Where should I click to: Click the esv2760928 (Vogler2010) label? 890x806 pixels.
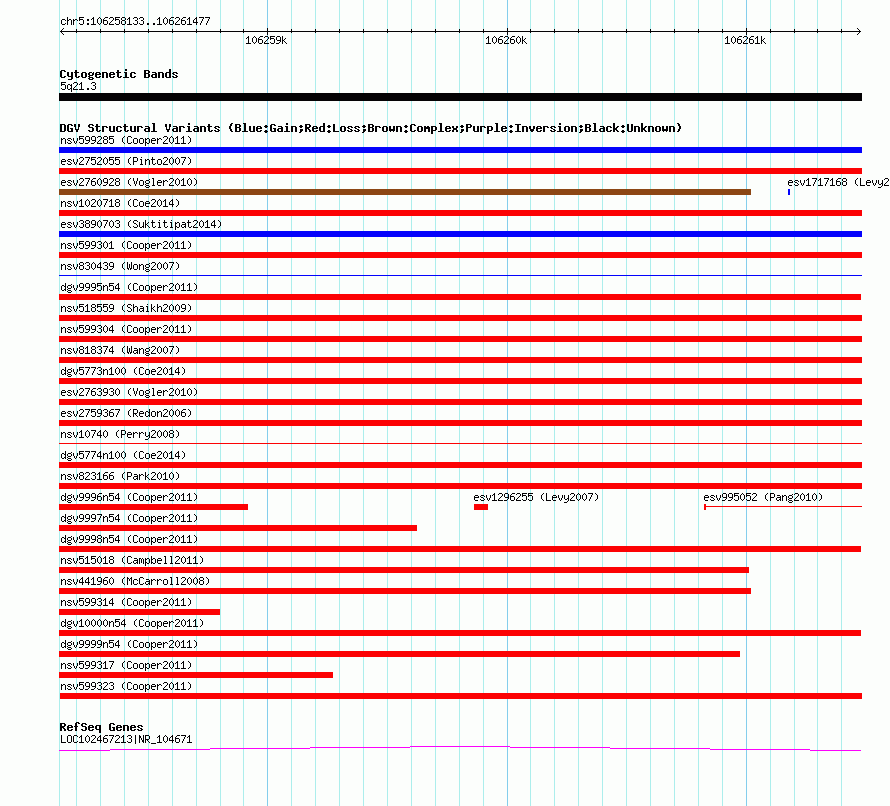pos(129,182)
